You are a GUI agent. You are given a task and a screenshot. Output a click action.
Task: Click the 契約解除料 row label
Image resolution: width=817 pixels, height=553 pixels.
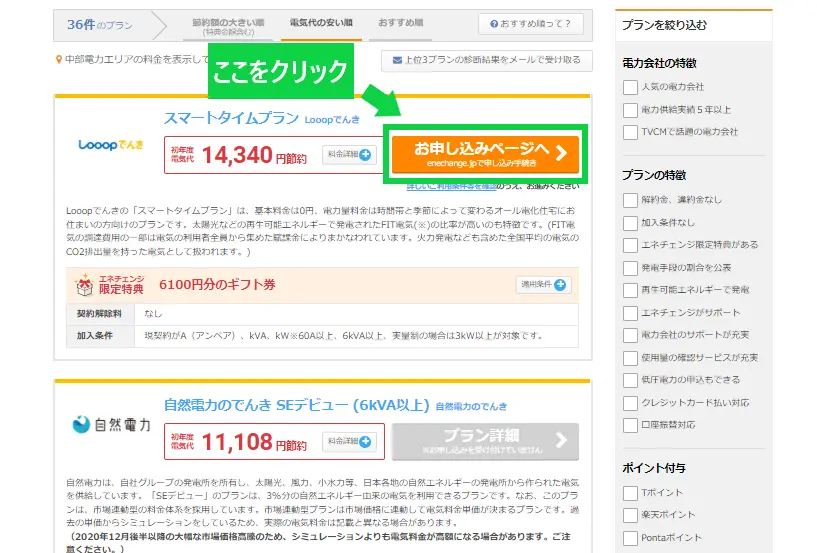coord(99,314)
